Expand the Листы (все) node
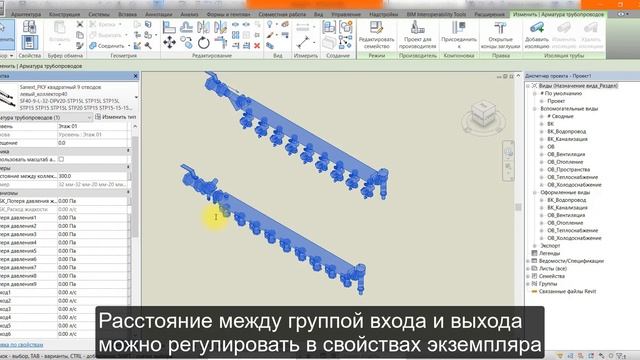The width and height of the screenshot is (640, 360). click(x=528, y=269)
